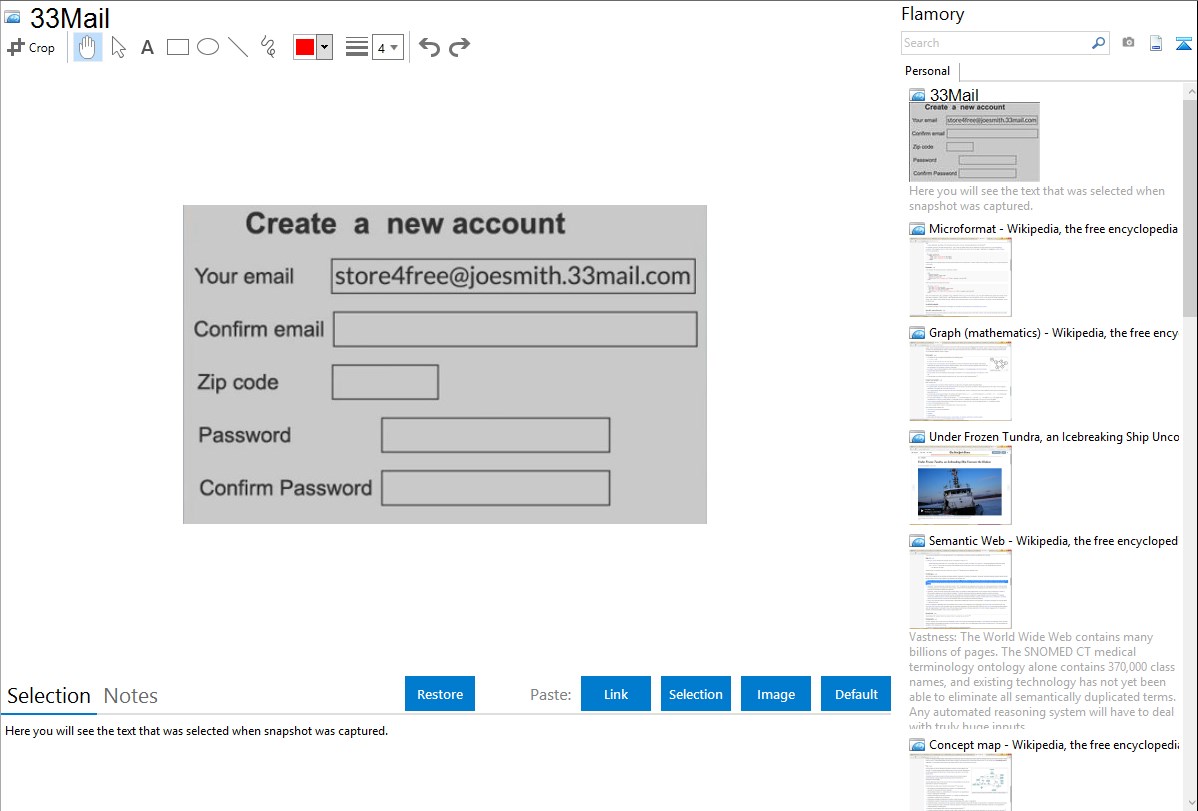This screenshot has width=1198, height=811.
Task: Click the search magnifier icon
Action: click(1098, 43)
